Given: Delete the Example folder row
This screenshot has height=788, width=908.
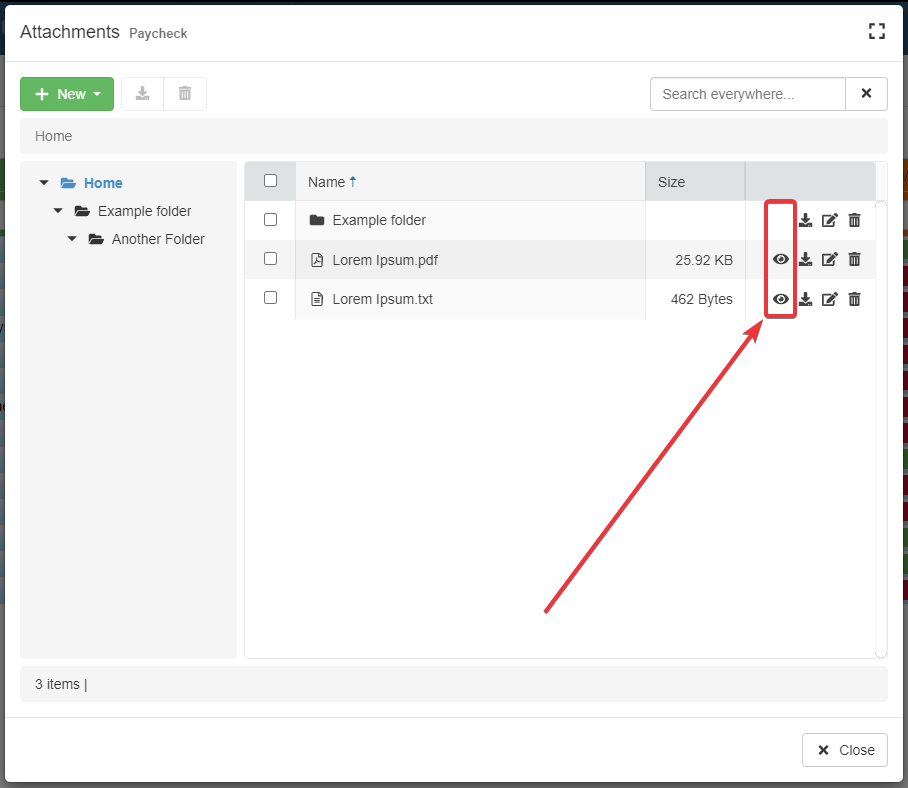Looking at the screenshot, I should [x=854, y=220].
